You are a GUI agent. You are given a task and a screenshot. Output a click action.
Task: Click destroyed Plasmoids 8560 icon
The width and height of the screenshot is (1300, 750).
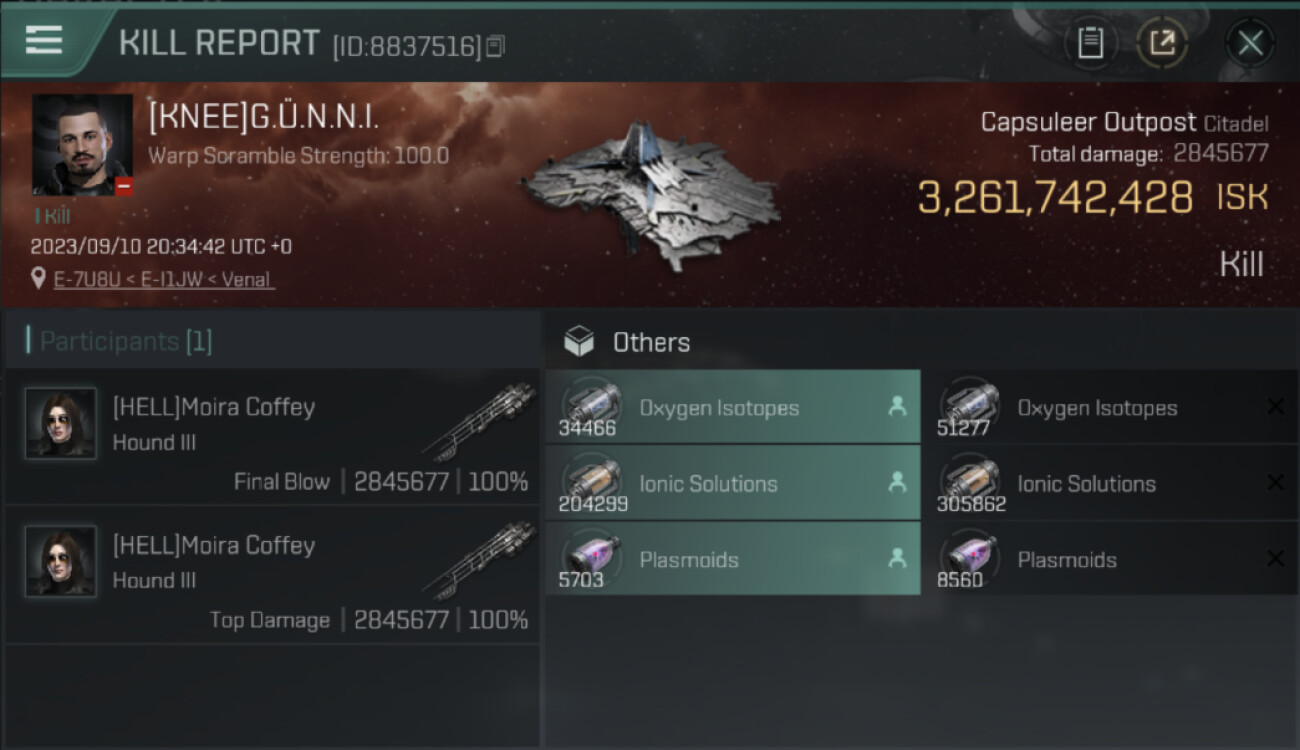click(x=969, y=555)
